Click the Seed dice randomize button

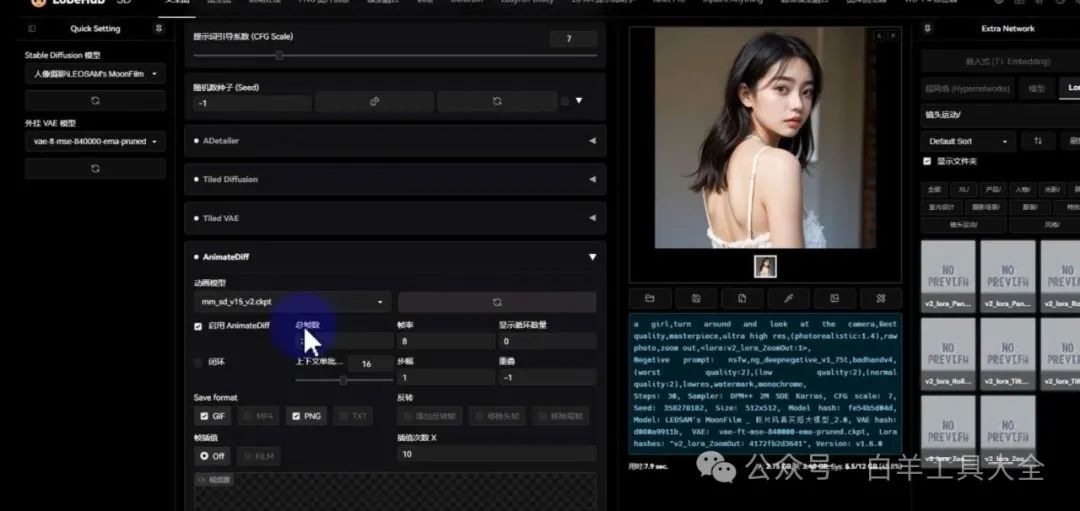tap(375, 101)
